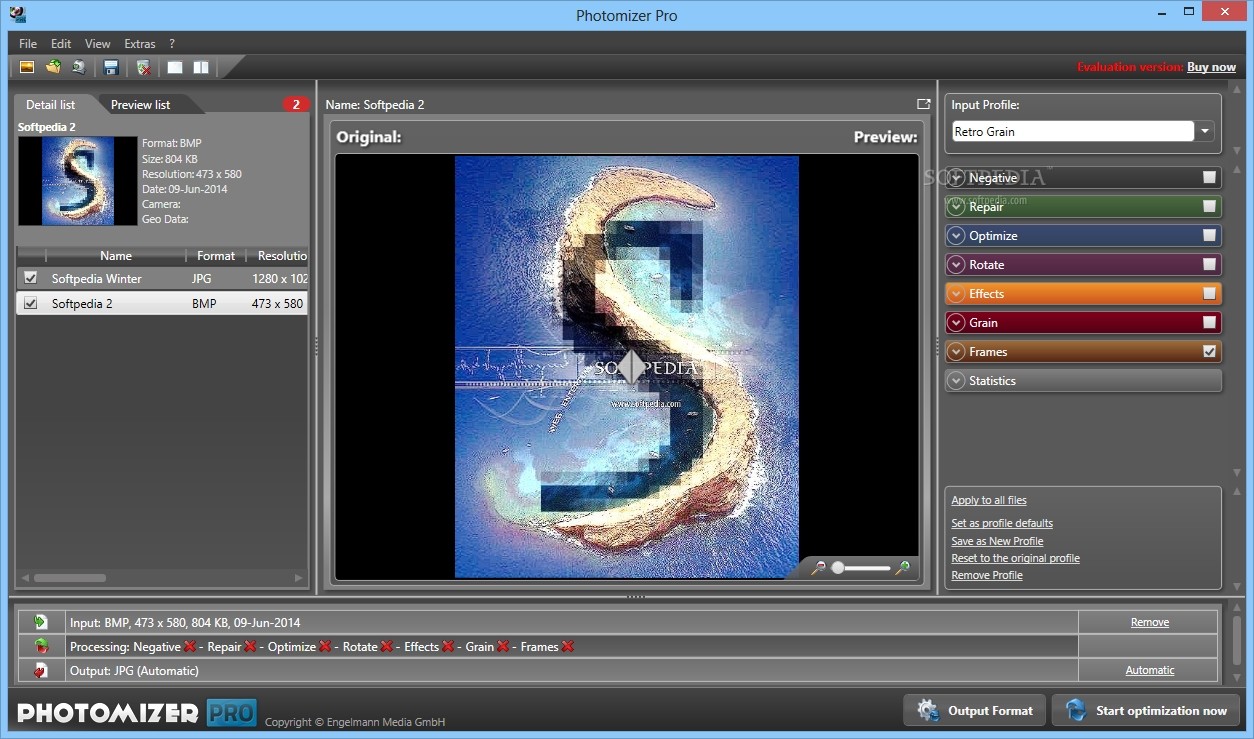Expand the Effects section chevron
The width and height of the screenshot is (1254, 739).
point(956,294)
